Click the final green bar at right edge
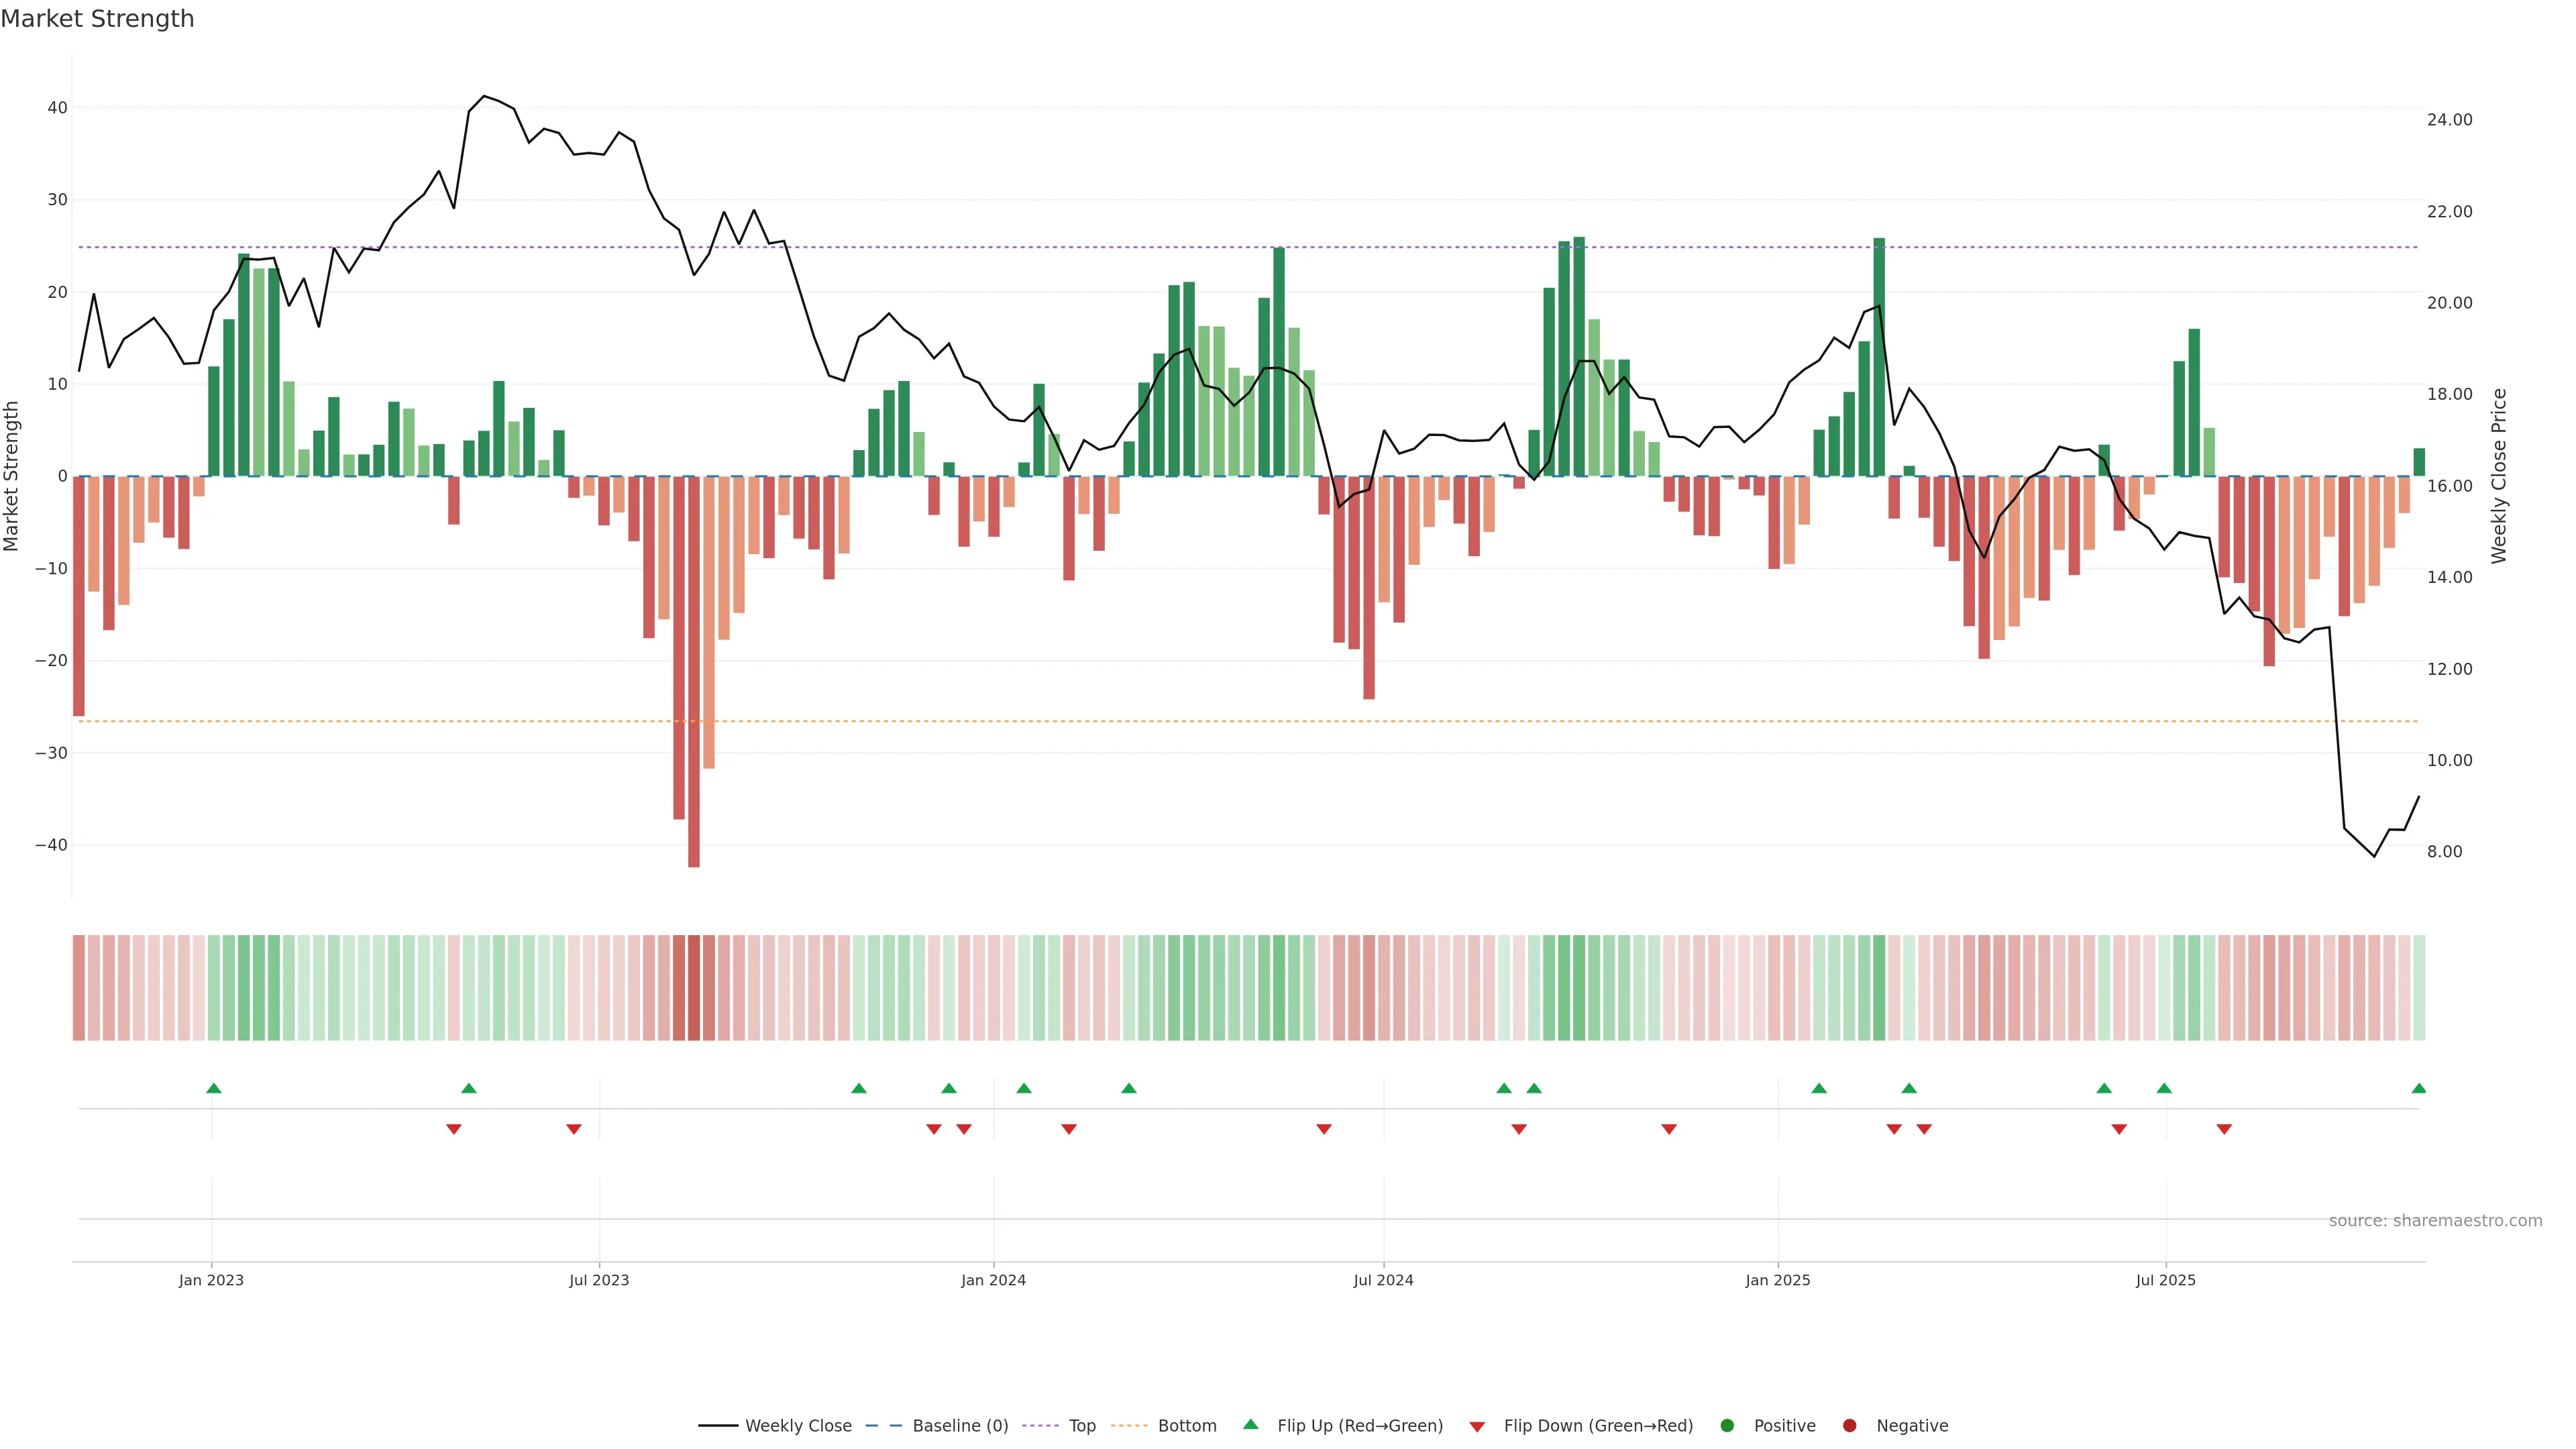The image size is (2576, 1449). click(2419, 462)
